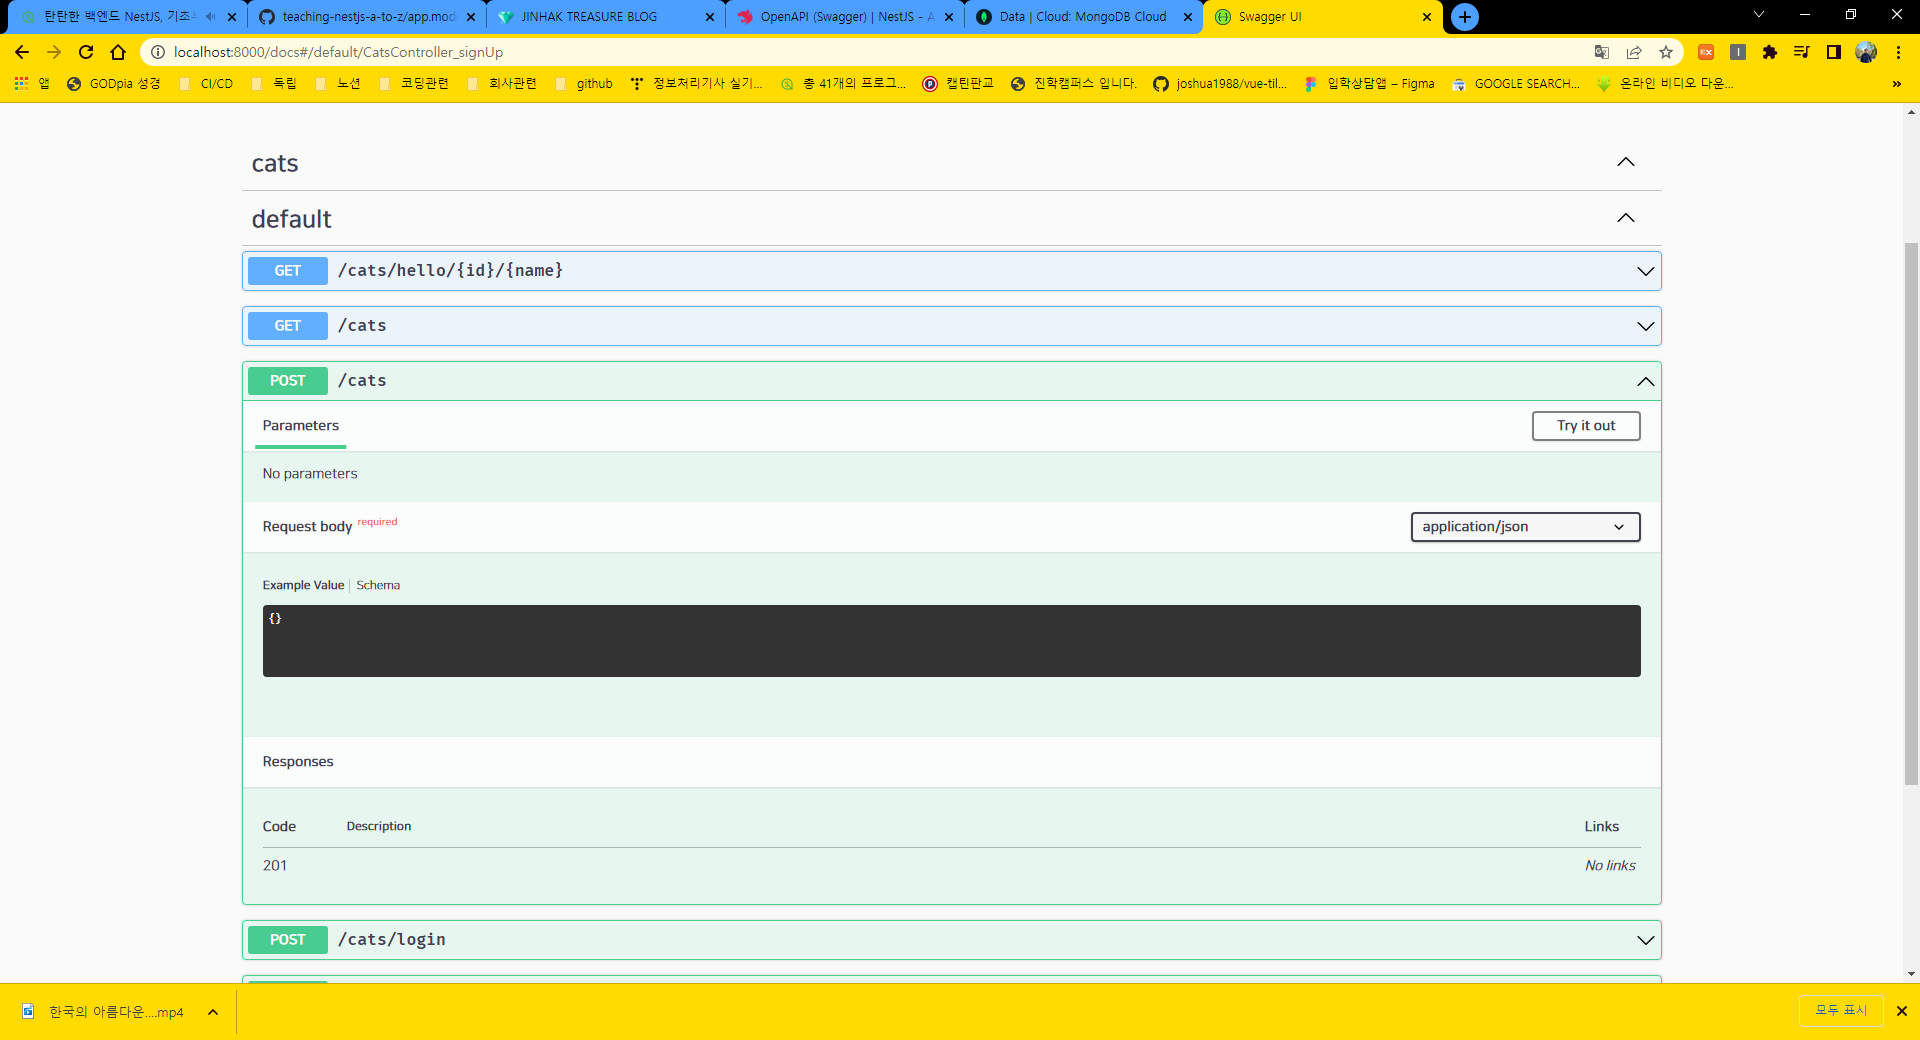Open the application/json content type dropdown
Viewport: 1920px width, 1040px height.
click(x=1525, y=527)
